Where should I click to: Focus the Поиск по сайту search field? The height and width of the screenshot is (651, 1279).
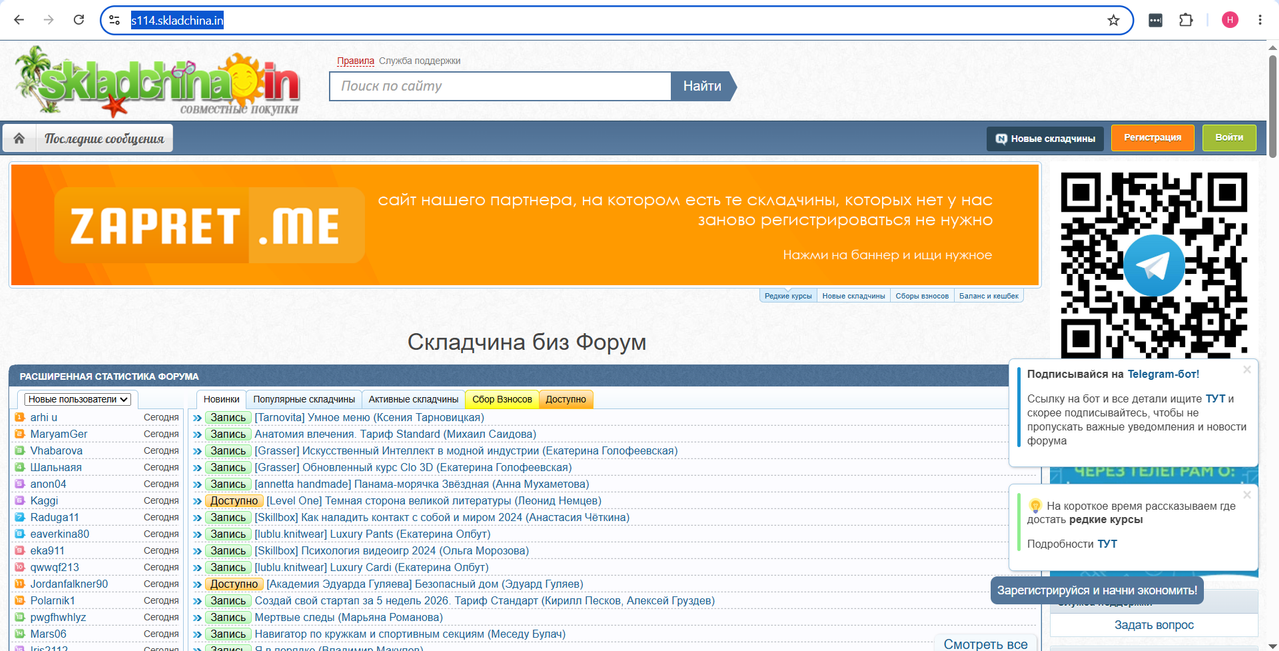pyautogui.click(x=500, y=86)
